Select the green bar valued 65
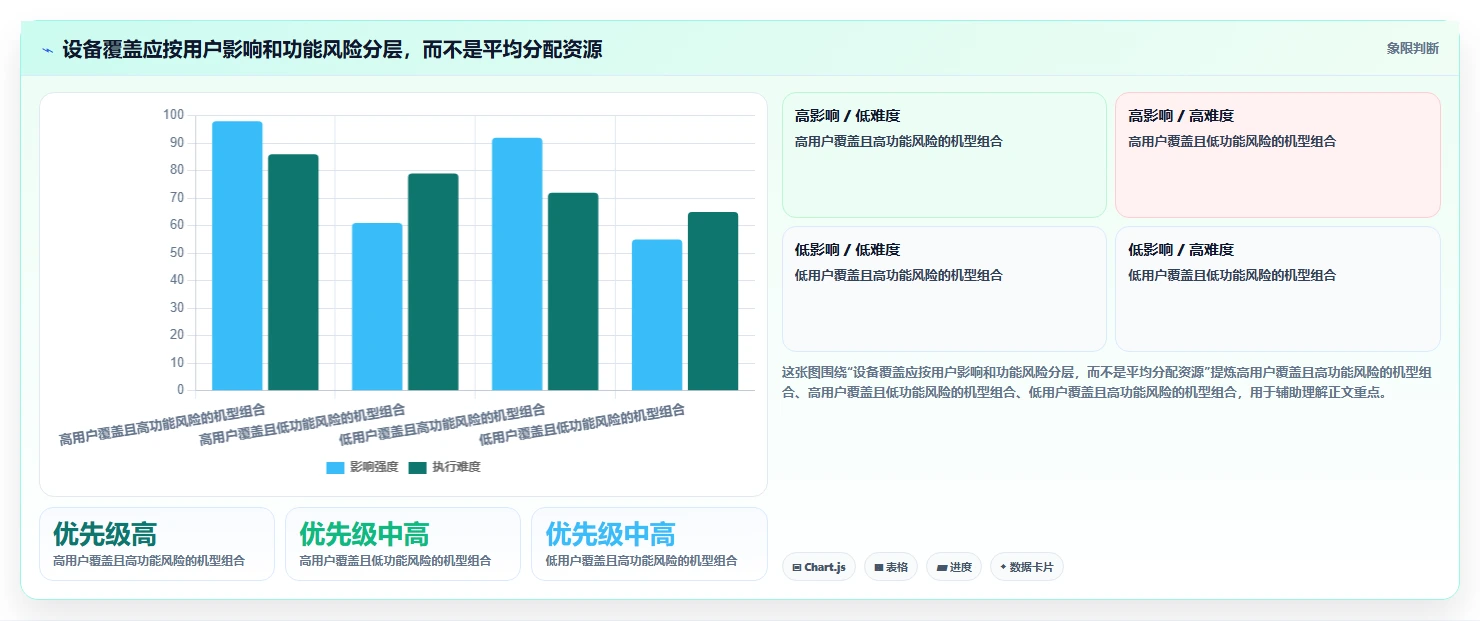The image size is (1480, 621). pyautogui.click(x=713, y=301)
